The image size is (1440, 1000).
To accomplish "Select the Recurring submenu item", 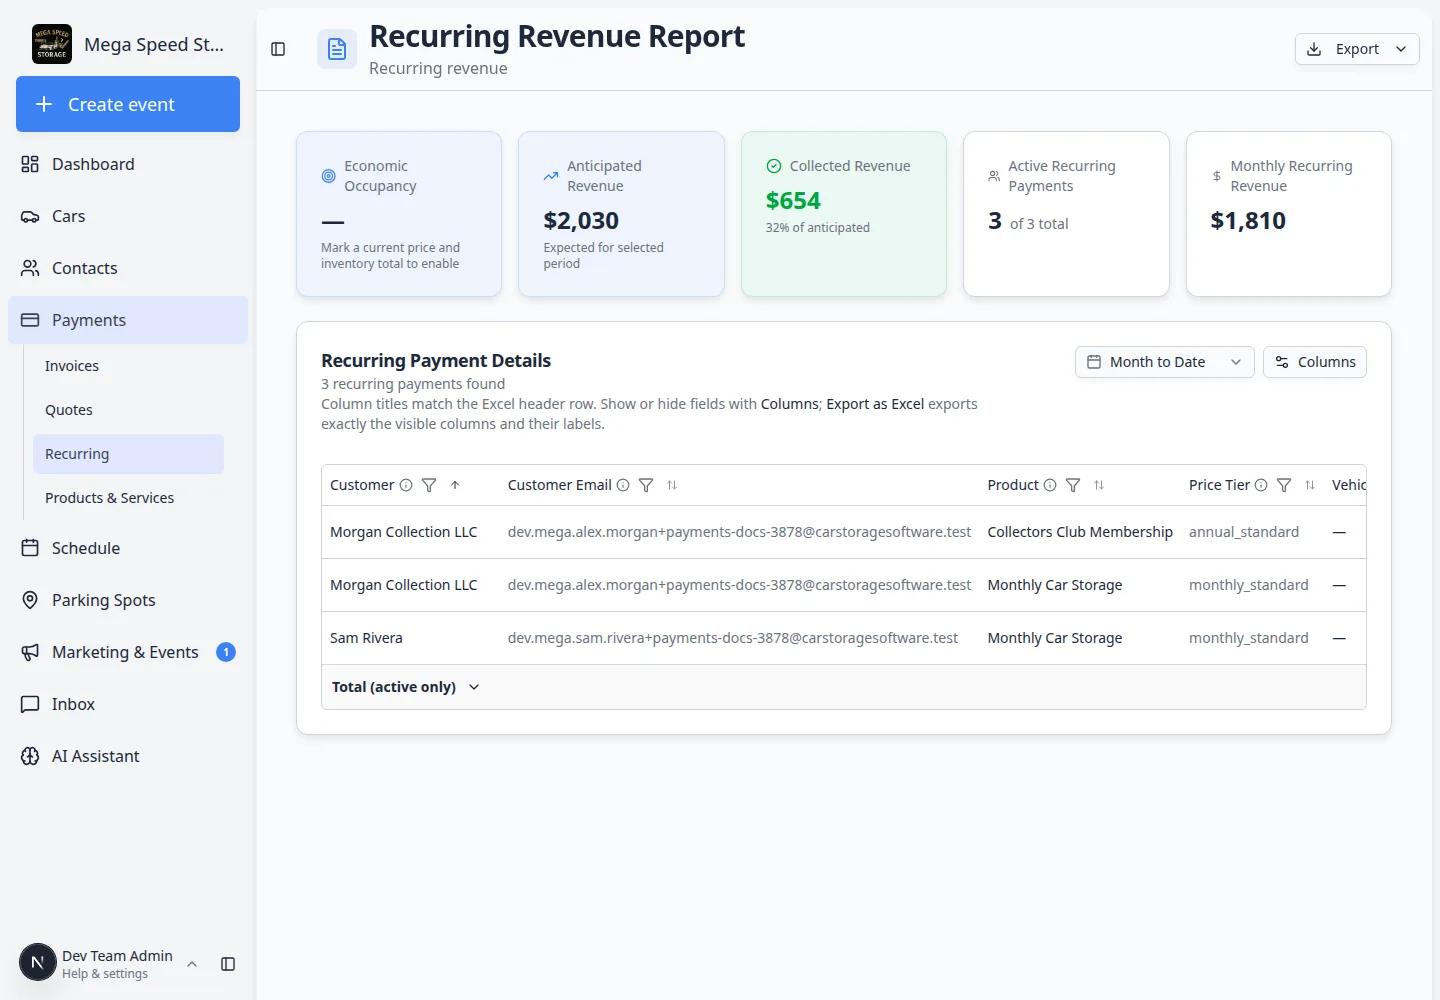I will point(128,454).
